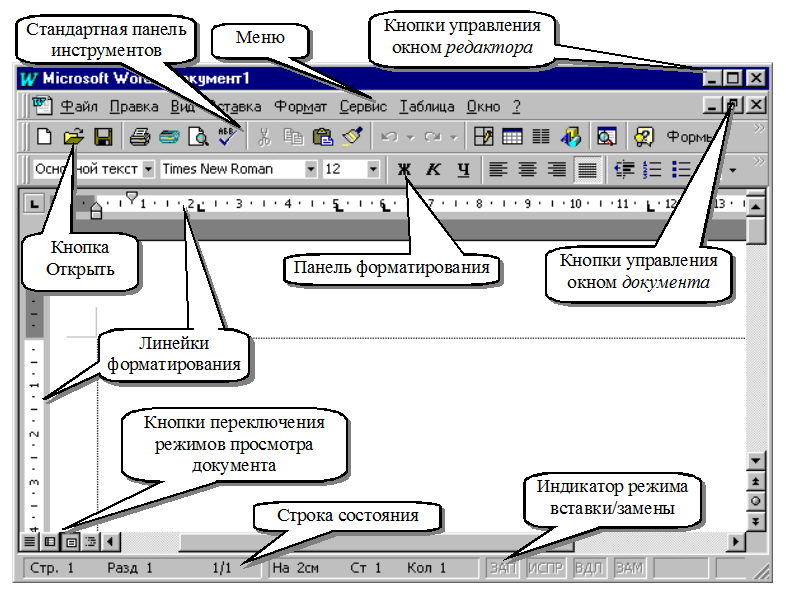Redo the last undone action
This screenshot has height=591, width=786.
click(433, 136)
